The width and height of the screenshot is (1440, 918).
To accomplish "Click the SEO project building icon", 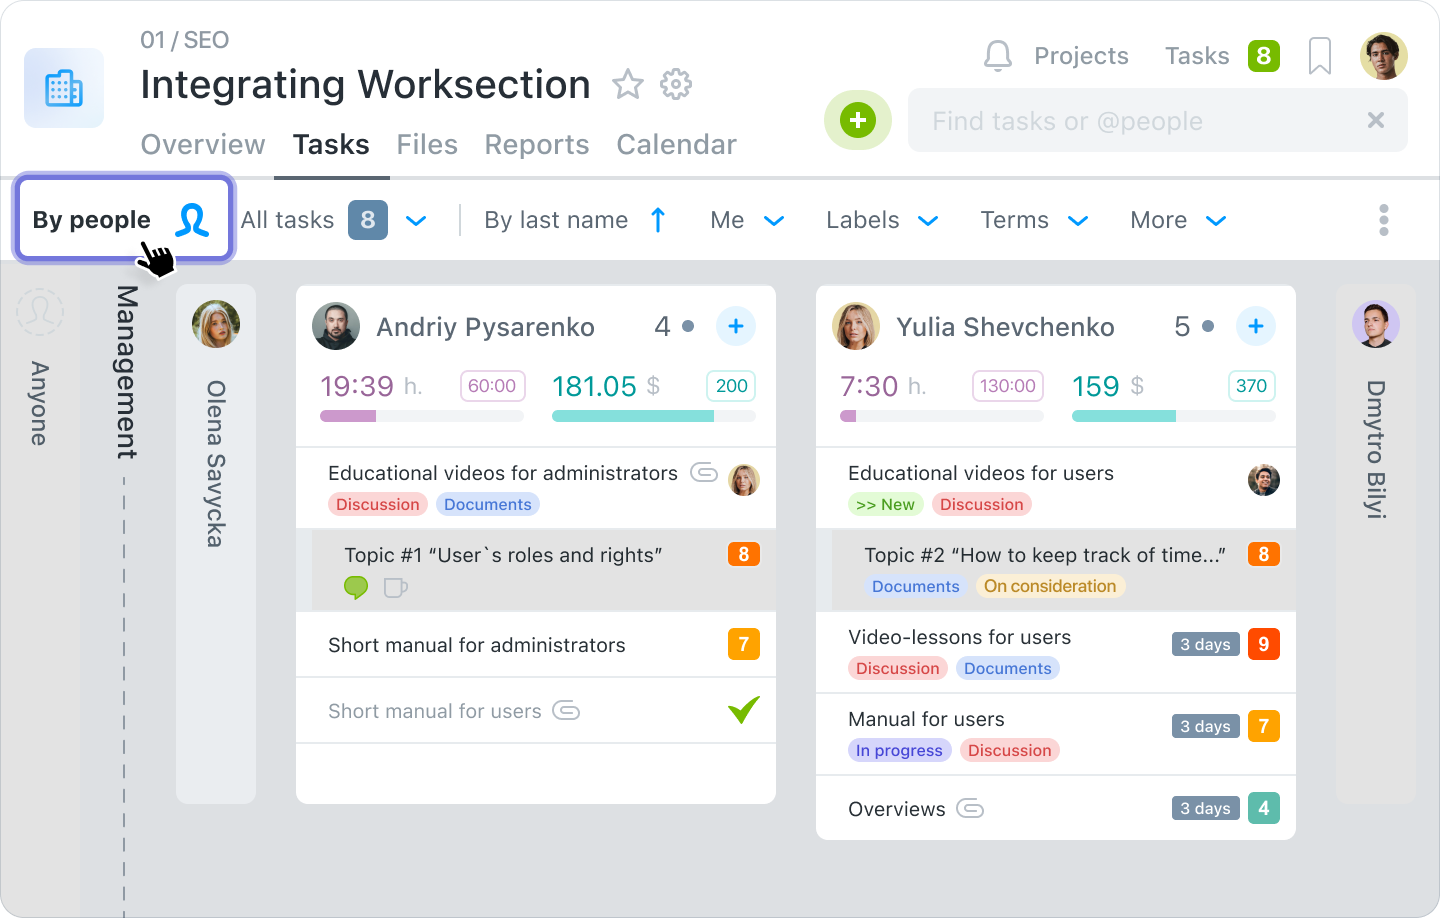I will (63, 88).
